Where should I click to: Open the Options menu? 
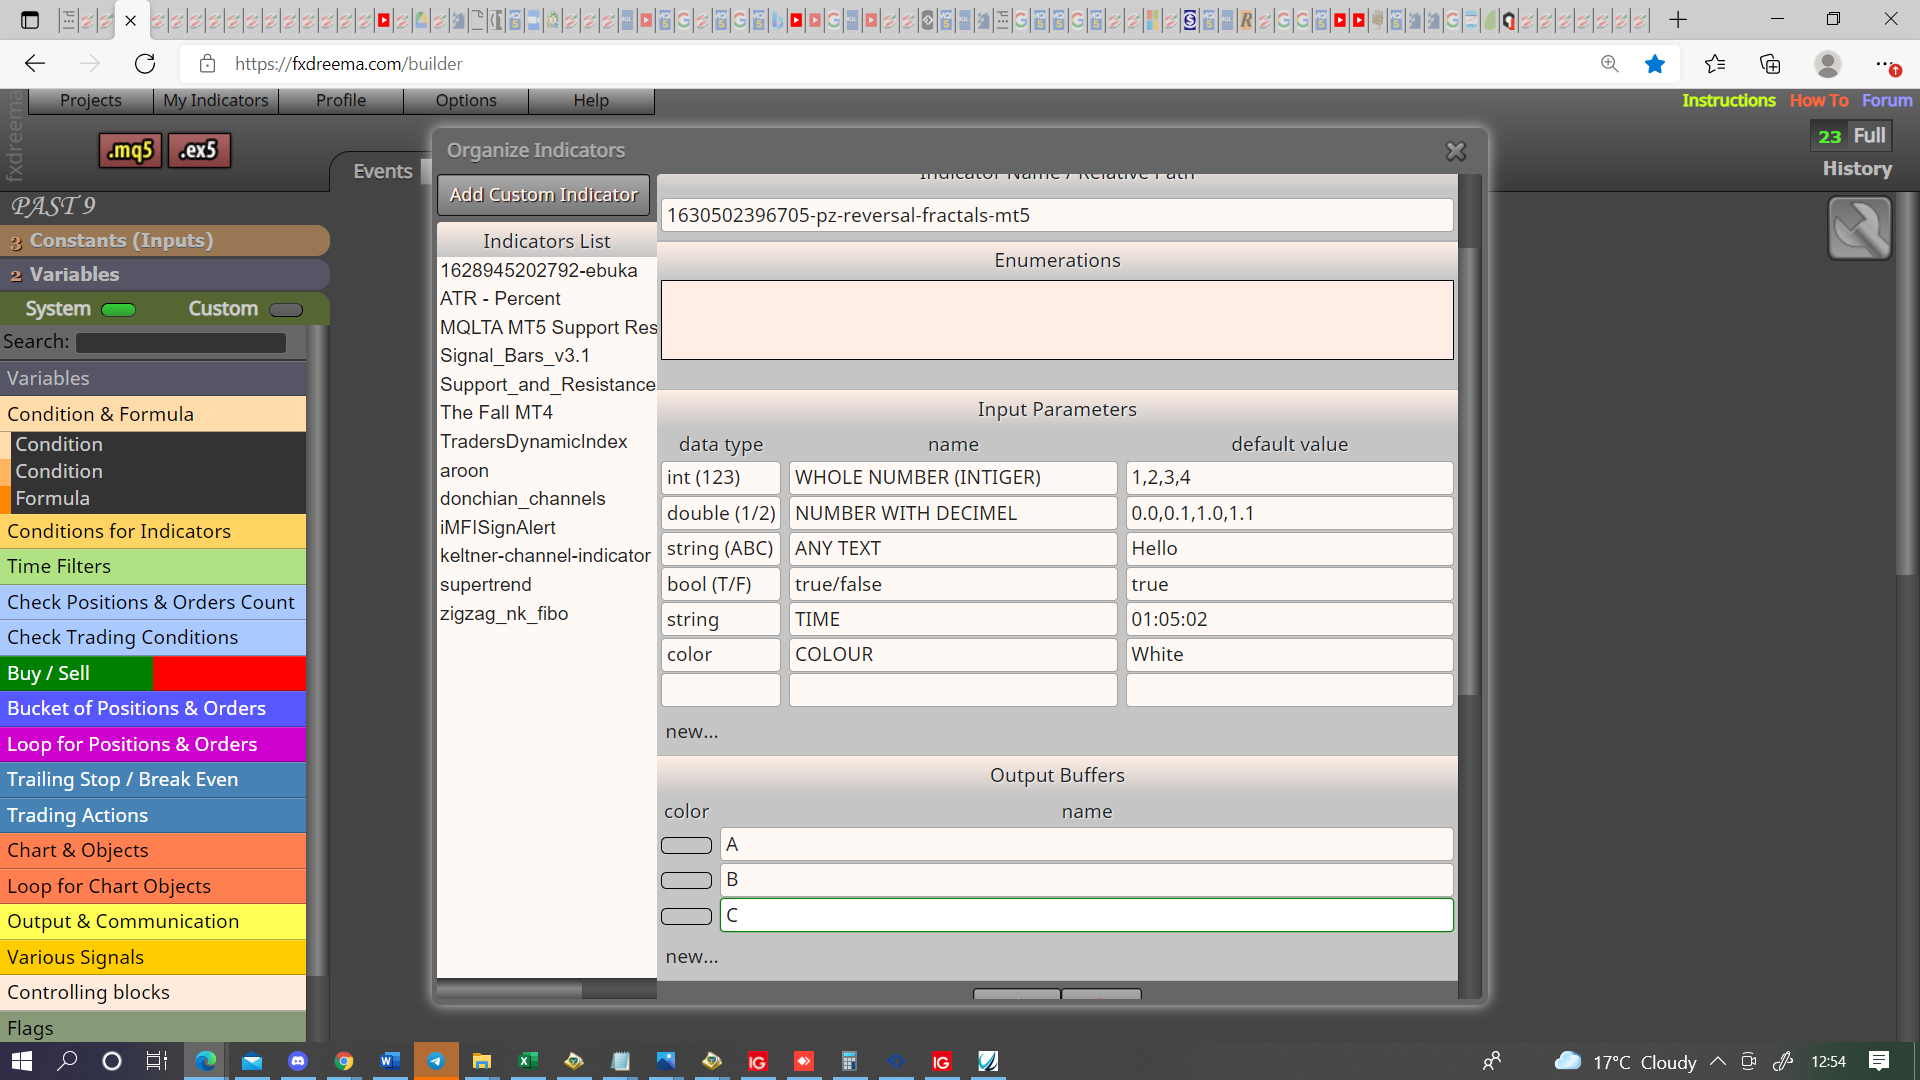click(466, 100)
